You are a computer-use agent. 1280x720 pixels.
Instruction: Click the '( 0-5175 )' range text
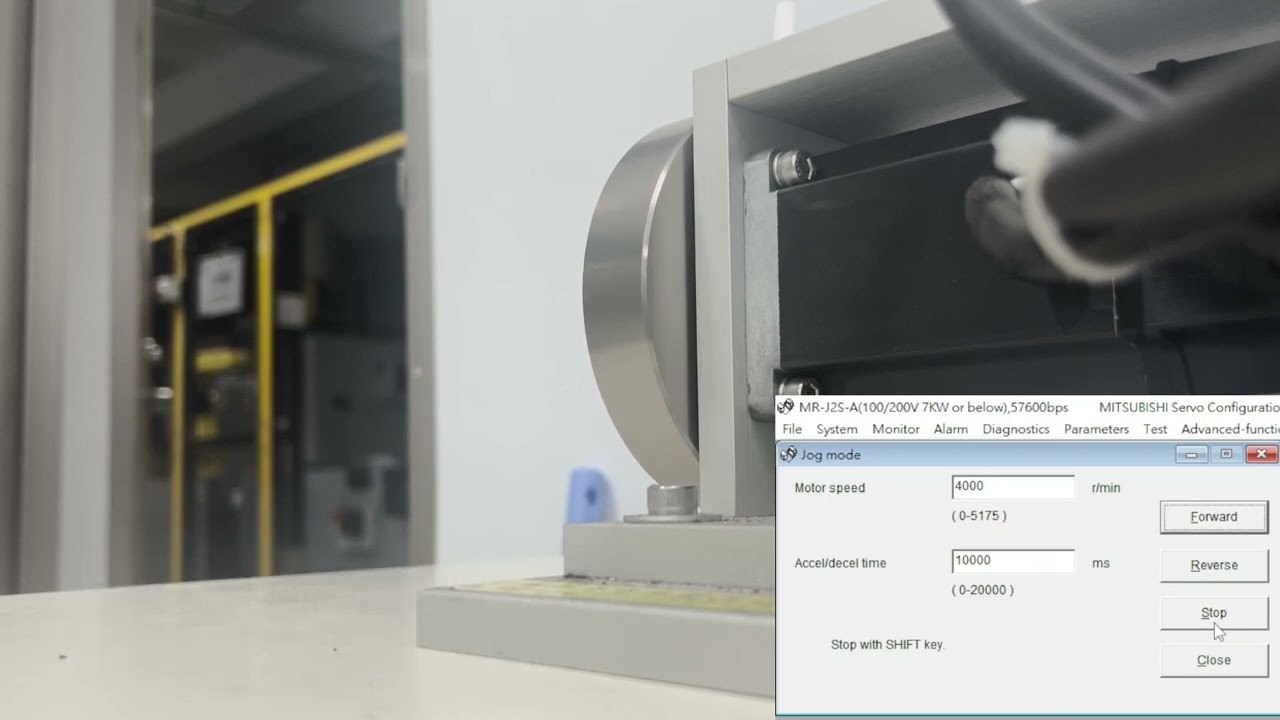[x=979, y=516]
